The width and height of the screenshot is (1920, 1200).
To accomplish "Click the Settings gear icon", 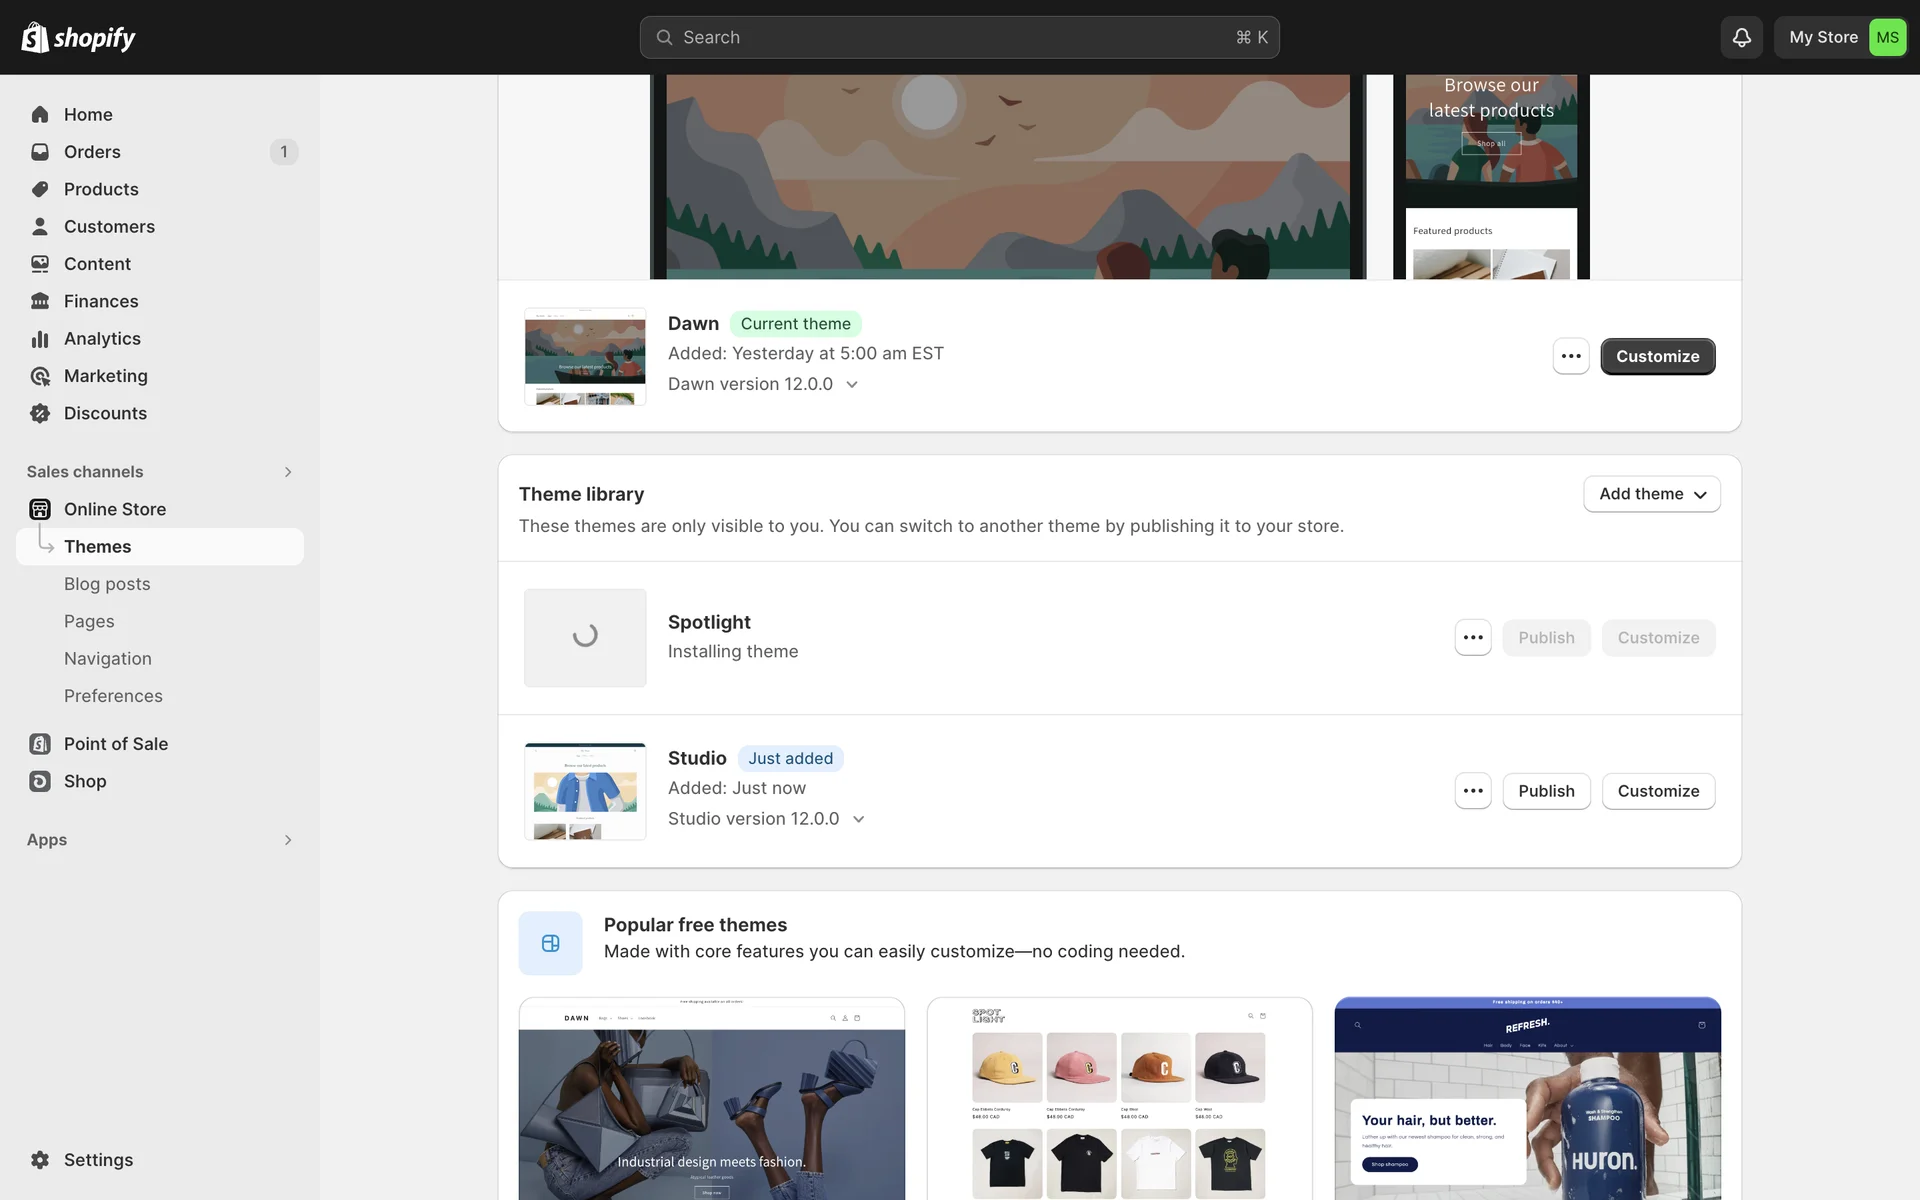I will [40, 1160].
